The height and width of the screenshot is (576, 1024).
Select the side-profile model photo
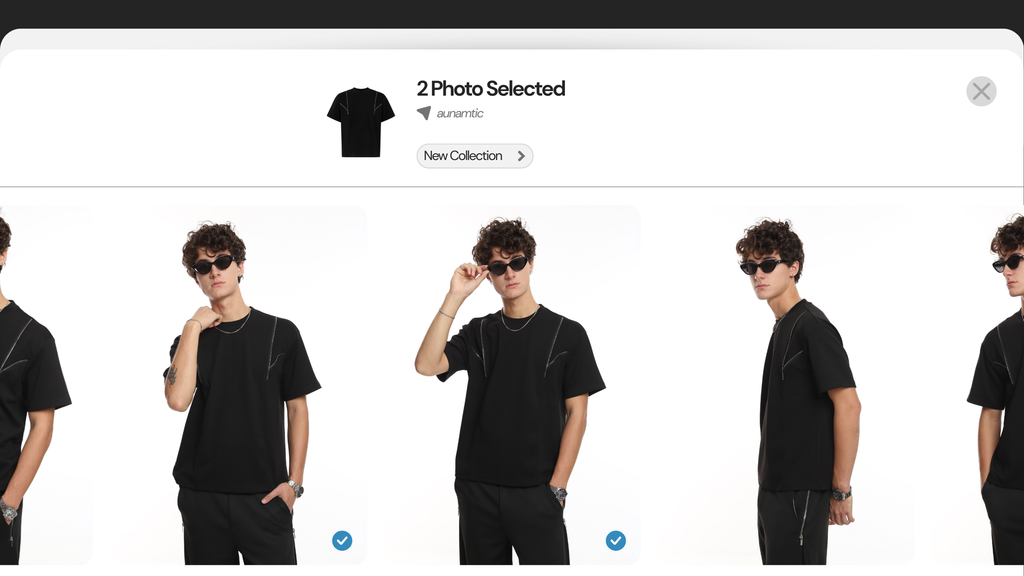click(x=790, y=385)
